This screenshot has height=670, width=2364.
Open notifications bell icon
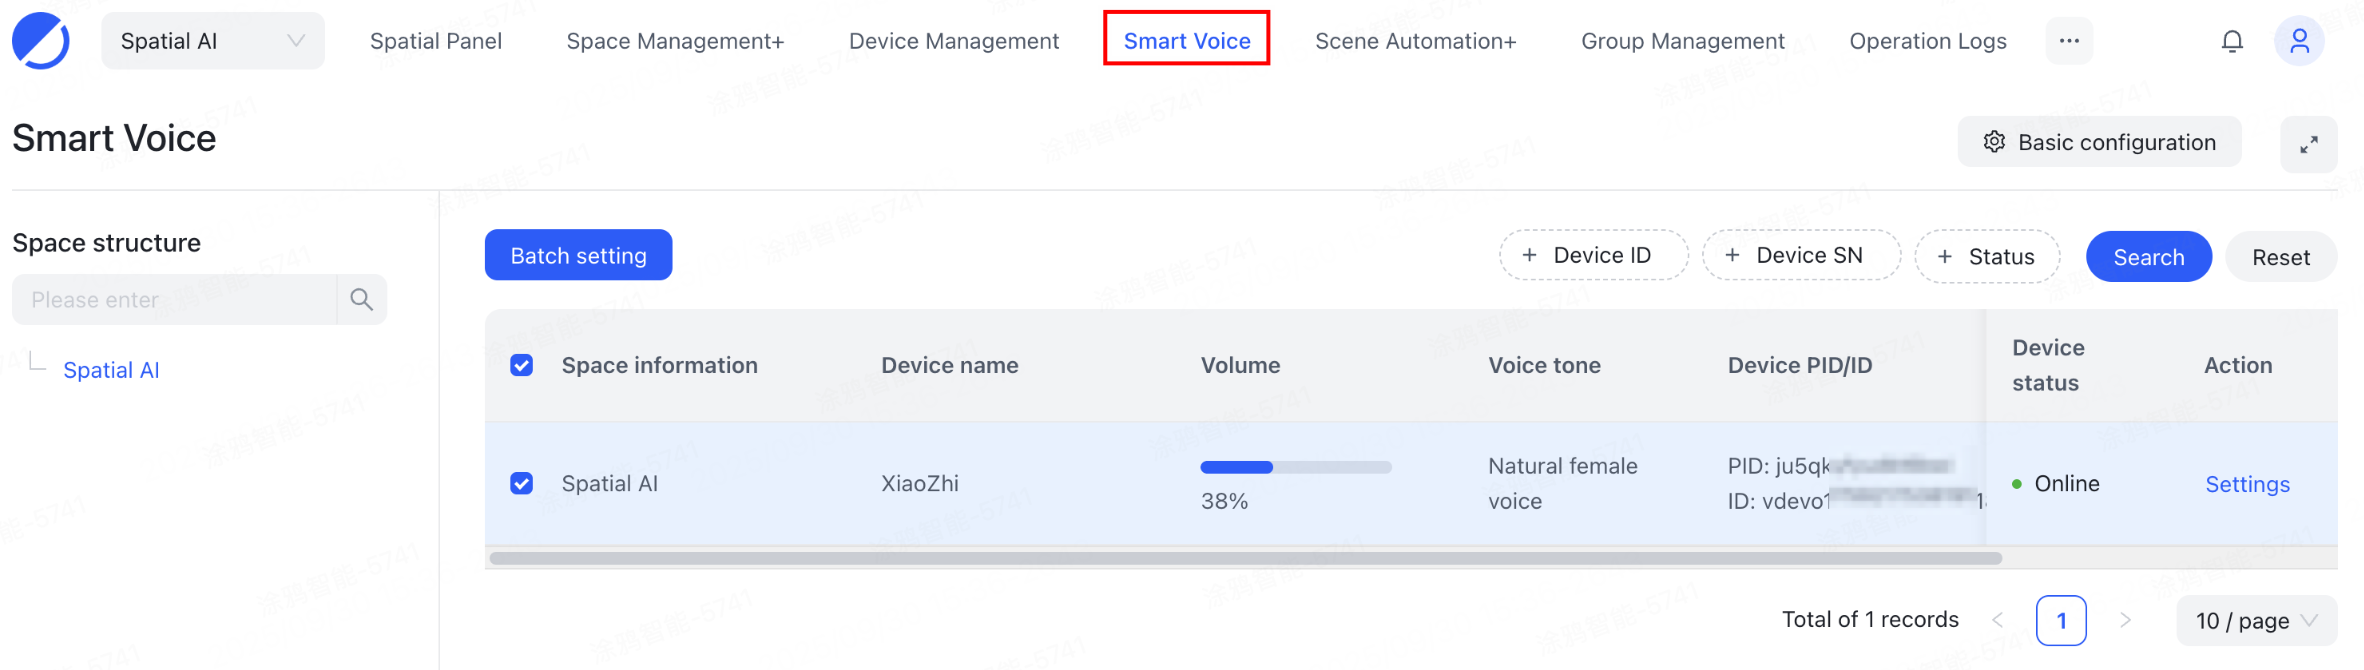click(x=2232, y=41)
